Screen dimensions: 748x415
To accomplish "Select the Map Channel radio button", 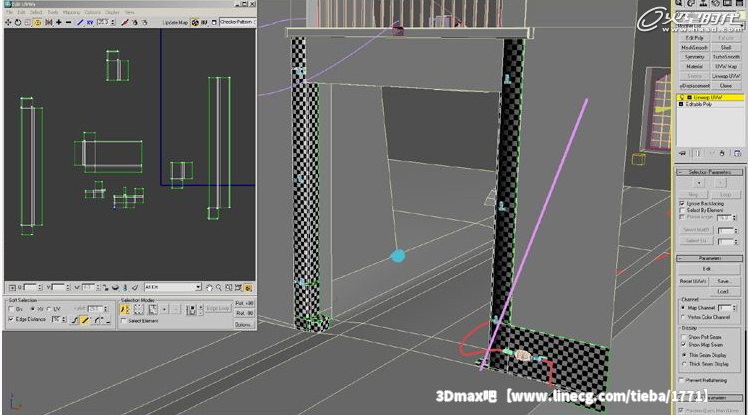I will tap(683, 308).
